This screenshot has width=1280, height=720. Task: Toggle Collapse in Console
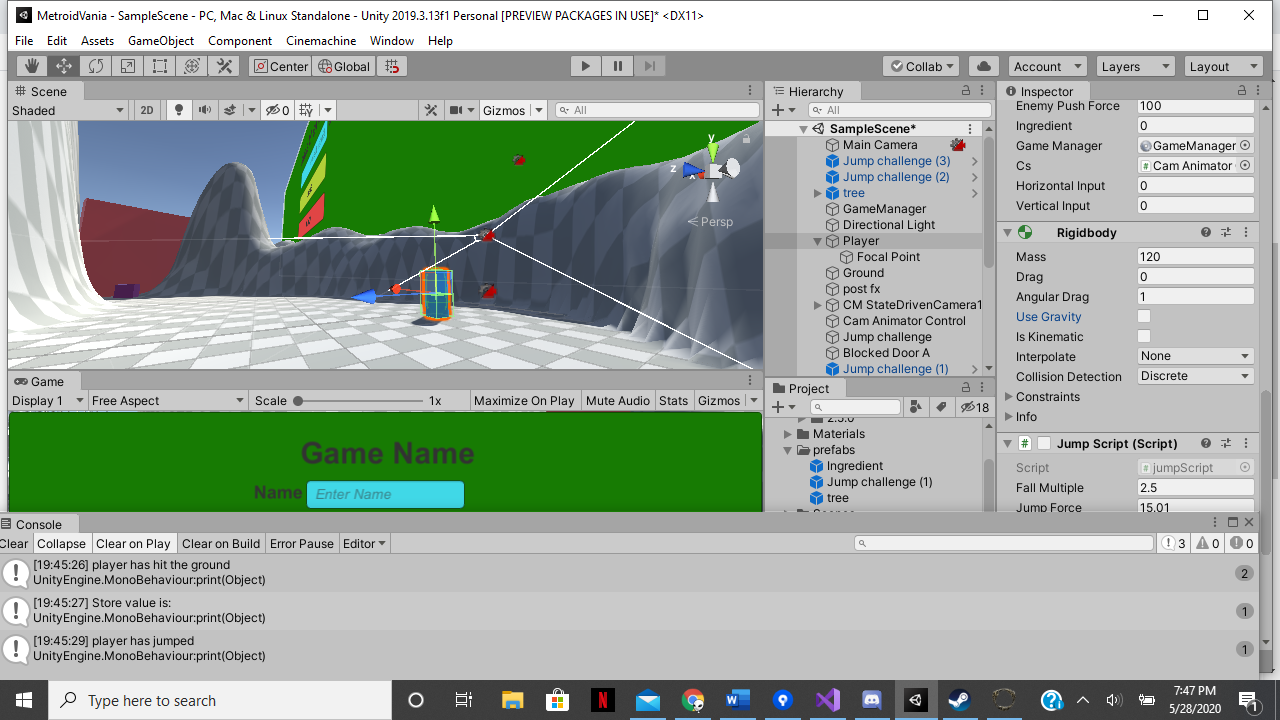tap(62, 544)
